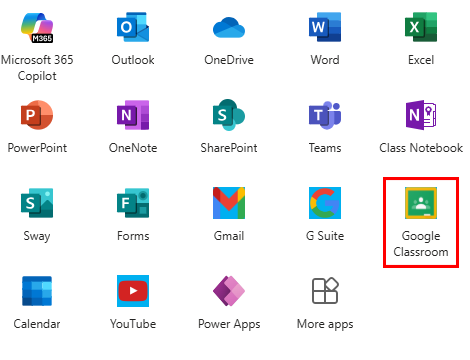
Task: Click the 'YouTube' text label
Action: tap(133, 324)
